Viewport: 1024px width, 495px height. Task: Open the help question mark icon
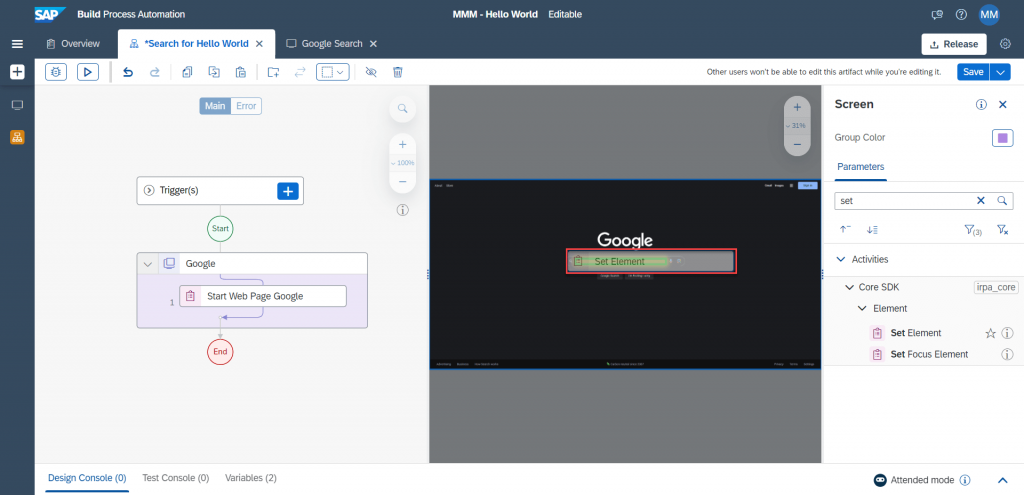(x=961, y=14)
